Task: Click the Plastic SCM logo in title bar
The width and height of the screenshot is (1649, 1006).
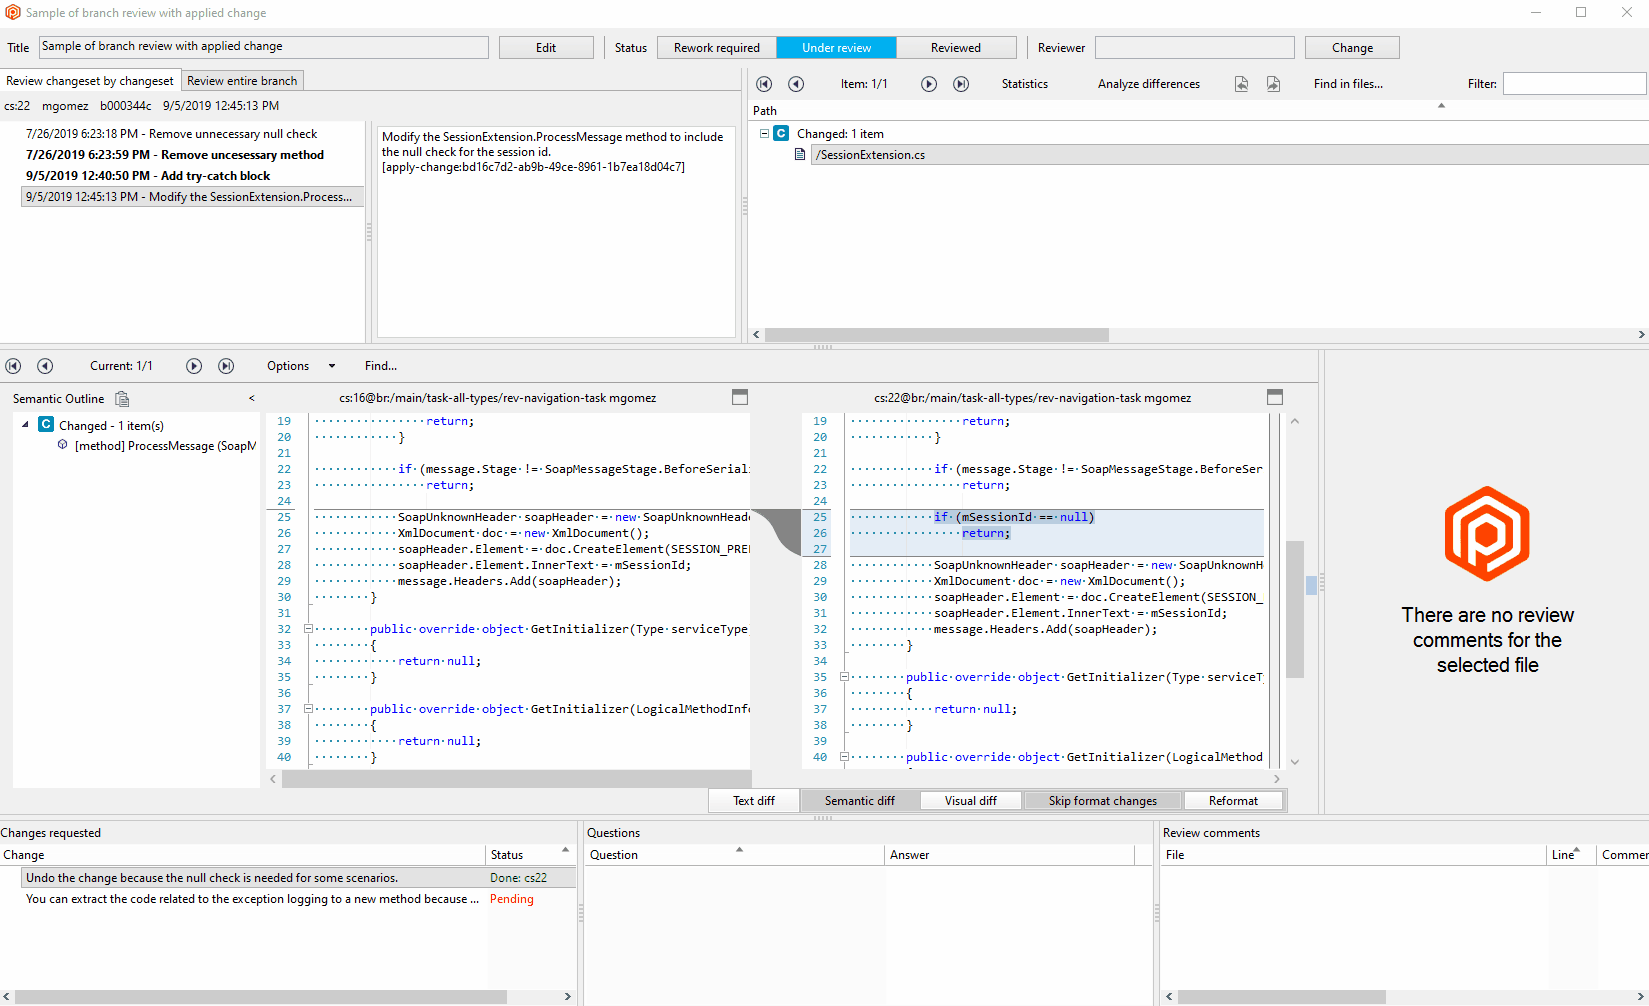Action: (11, 12)
